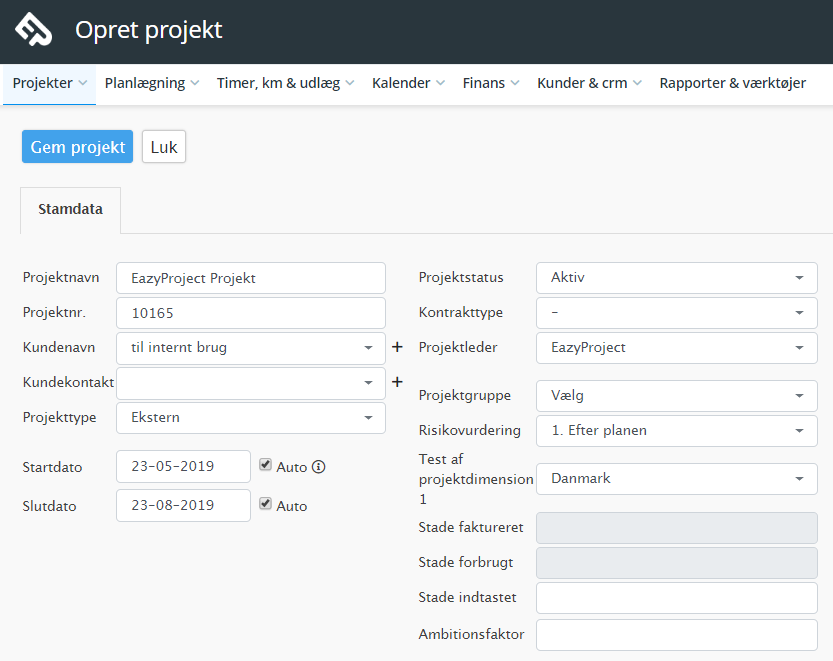
Task: Click the Slutdato label
Action: [49, 506]
